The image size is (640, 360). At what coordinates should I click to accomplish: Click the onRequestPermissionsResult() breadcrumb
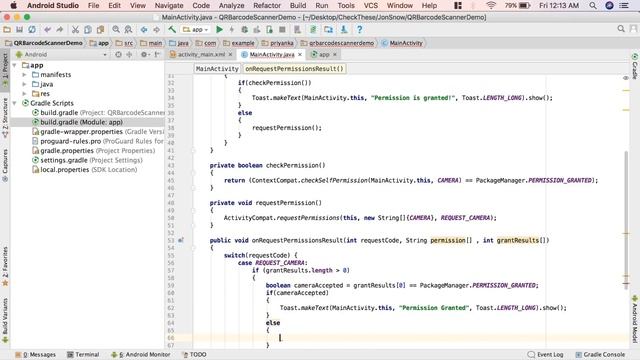[x=294, y=69]
